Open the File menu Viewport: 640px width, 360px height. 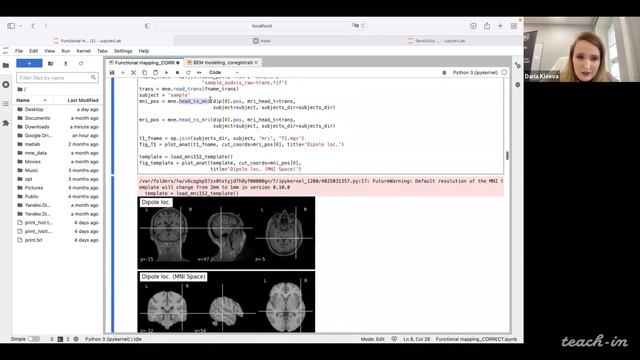coord(19,51)
